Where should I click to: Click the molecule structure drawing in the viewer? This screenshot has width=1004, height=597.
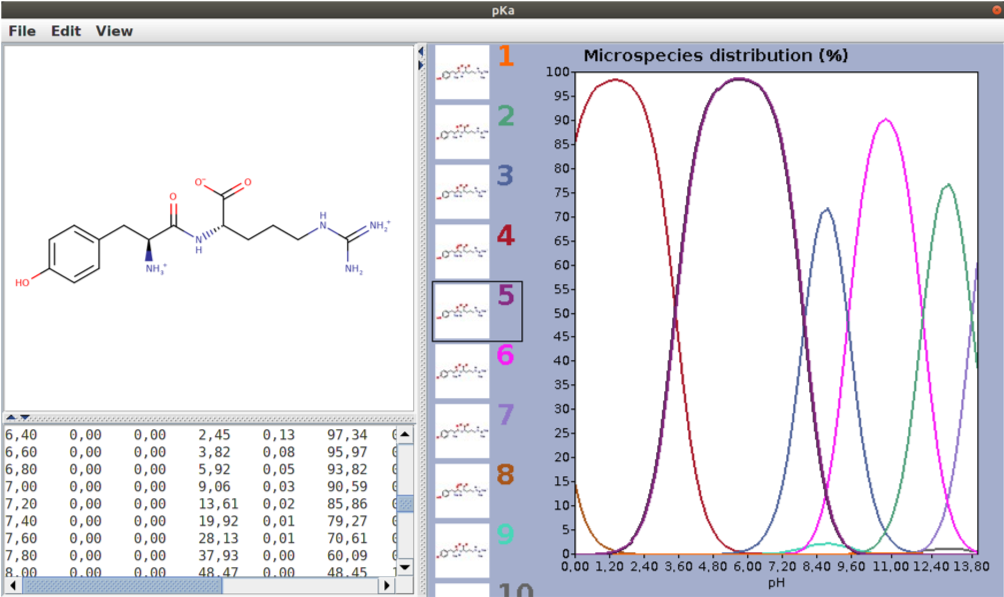[202, 231]
